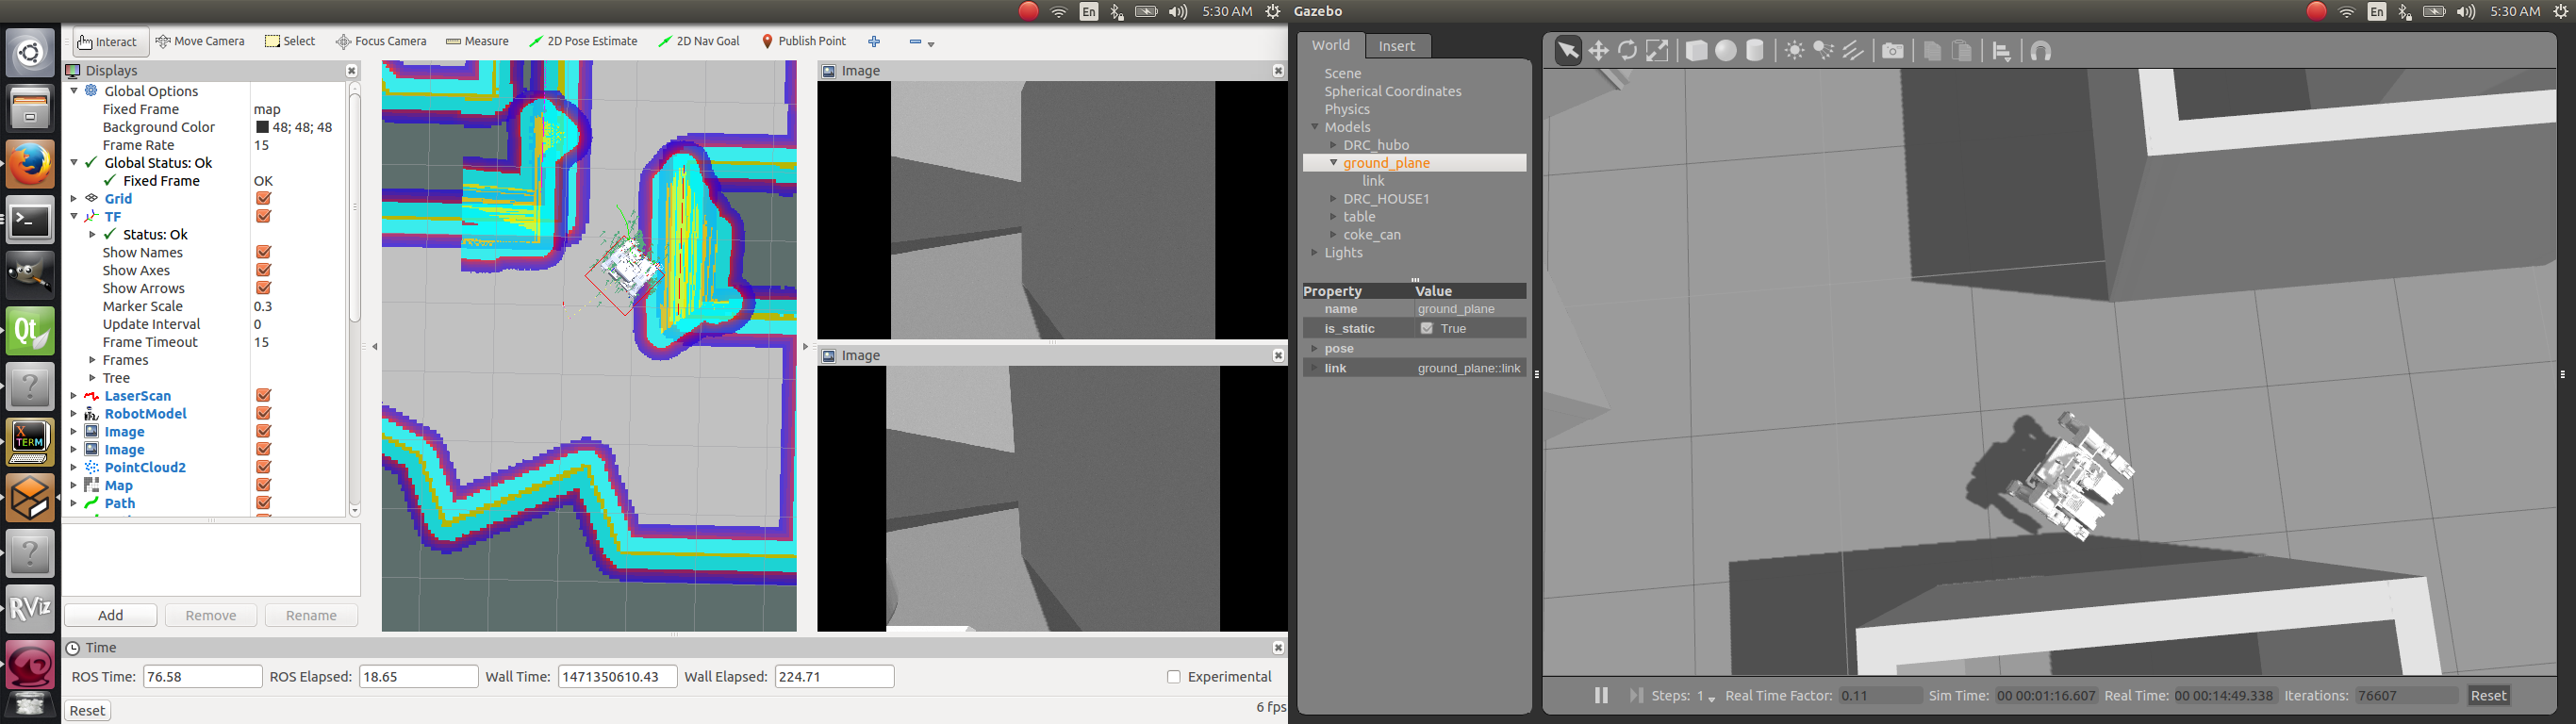Image resolution: width=2576 pixels, height=724 pixels.
Task: Add a spot light in Gazebo
Action: point(1824,51)
